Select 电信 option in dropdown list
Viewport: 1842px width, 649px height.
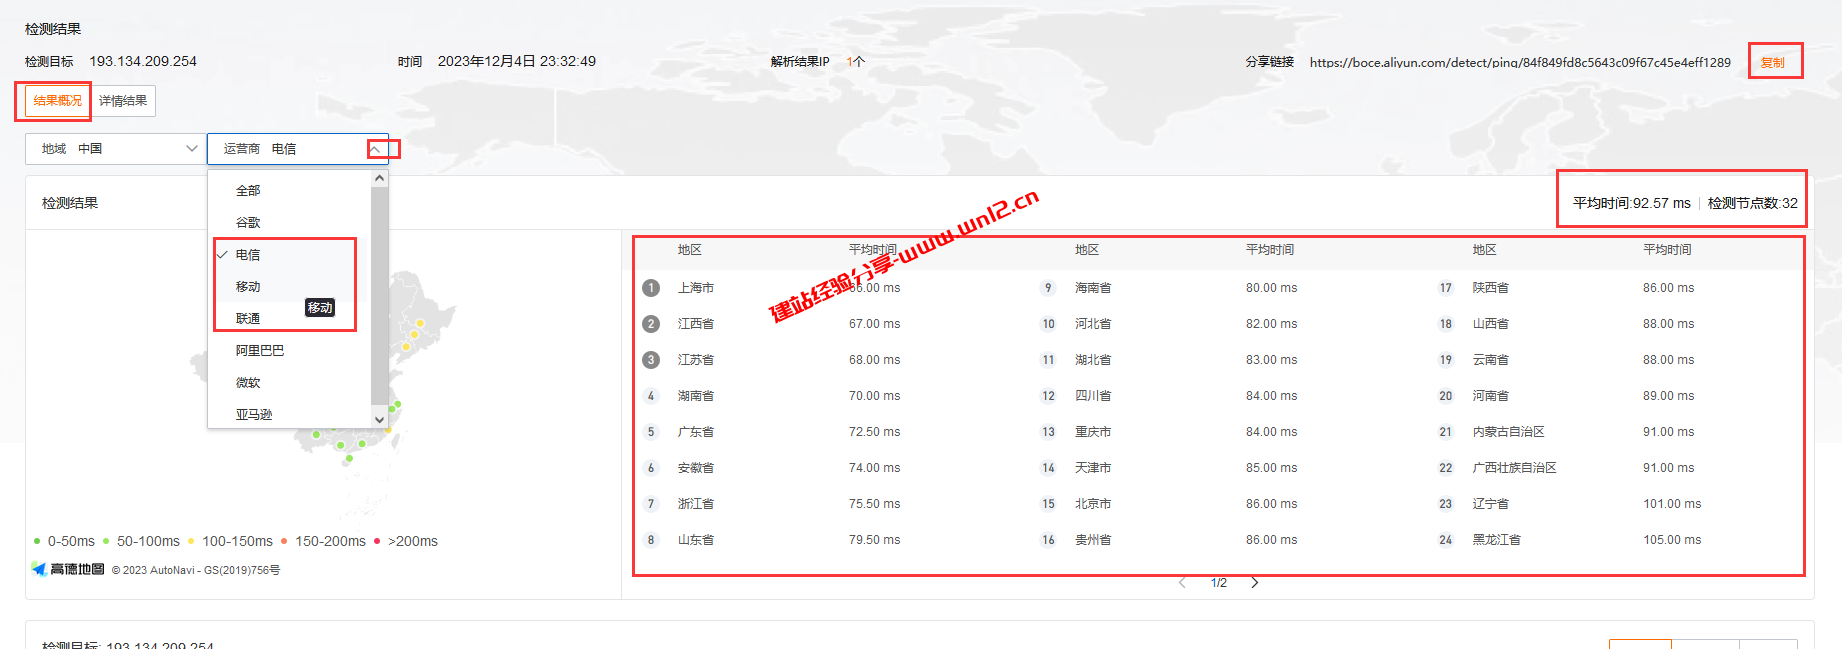click(289, 255)
